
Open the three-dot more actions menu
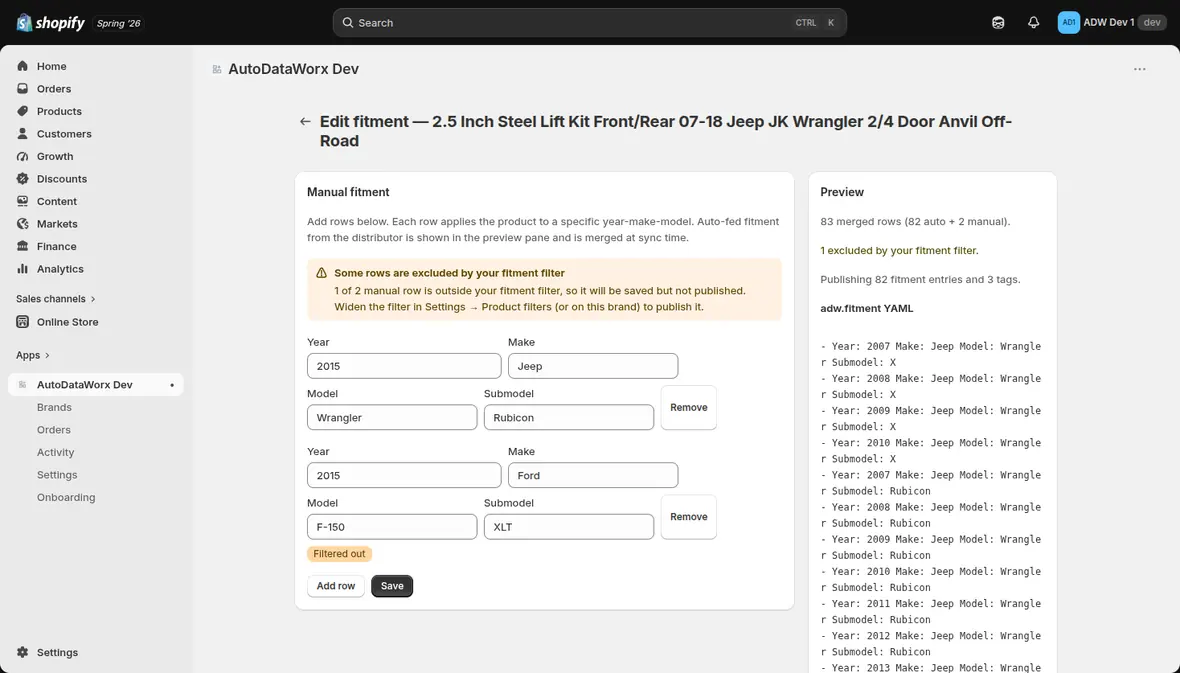1139,69
